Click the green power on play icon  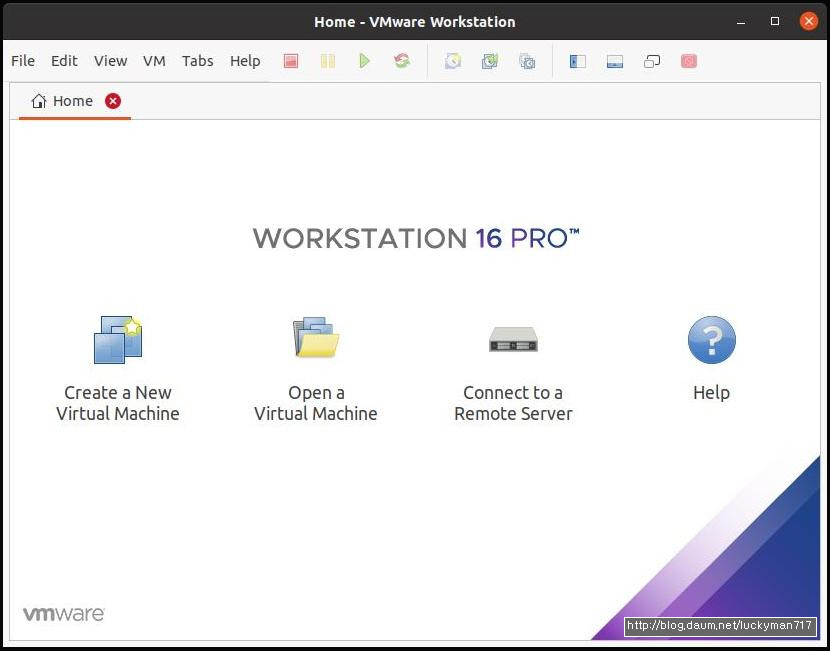(364, 61)
